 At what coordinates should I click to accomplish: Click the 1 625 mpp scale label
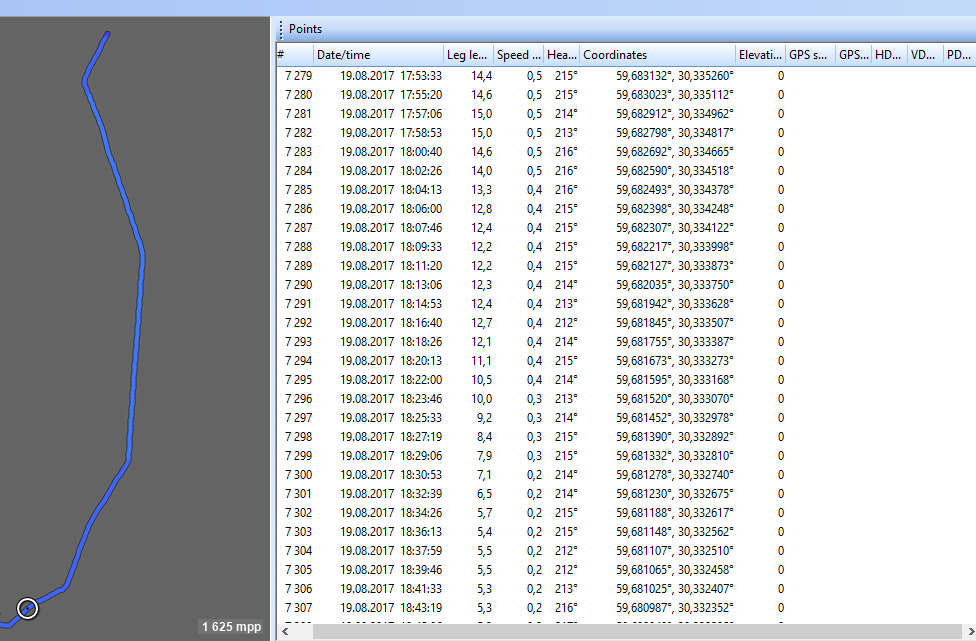231,627
